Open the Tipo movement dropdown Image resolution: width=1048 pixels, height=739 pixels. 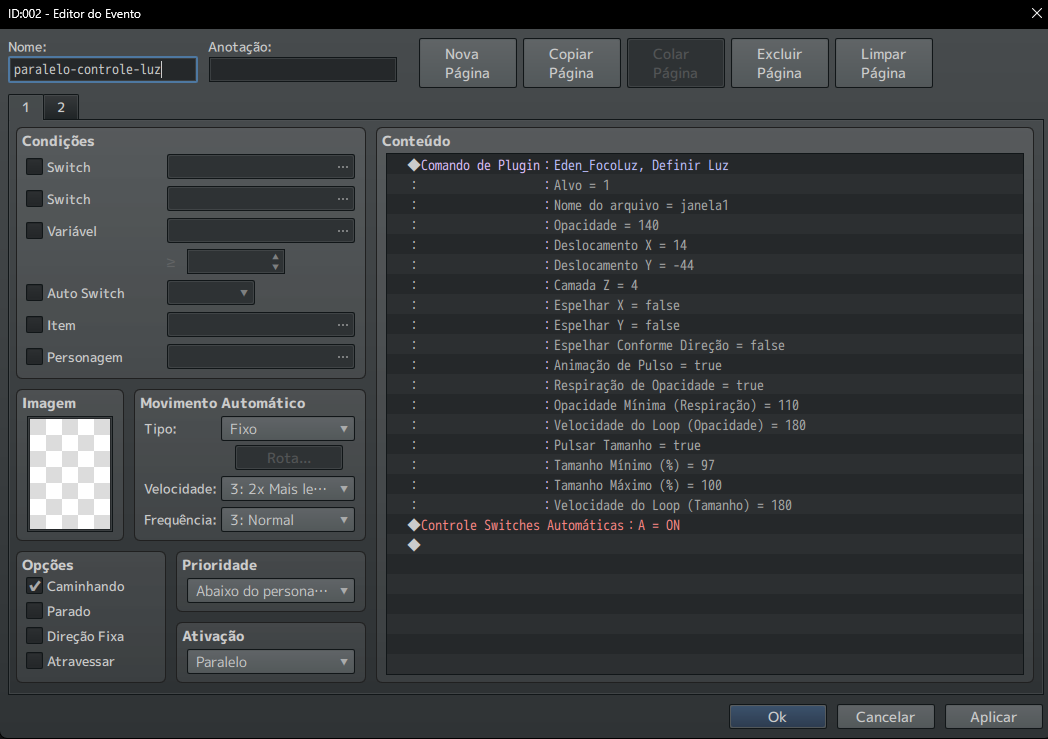click(287, 429)
